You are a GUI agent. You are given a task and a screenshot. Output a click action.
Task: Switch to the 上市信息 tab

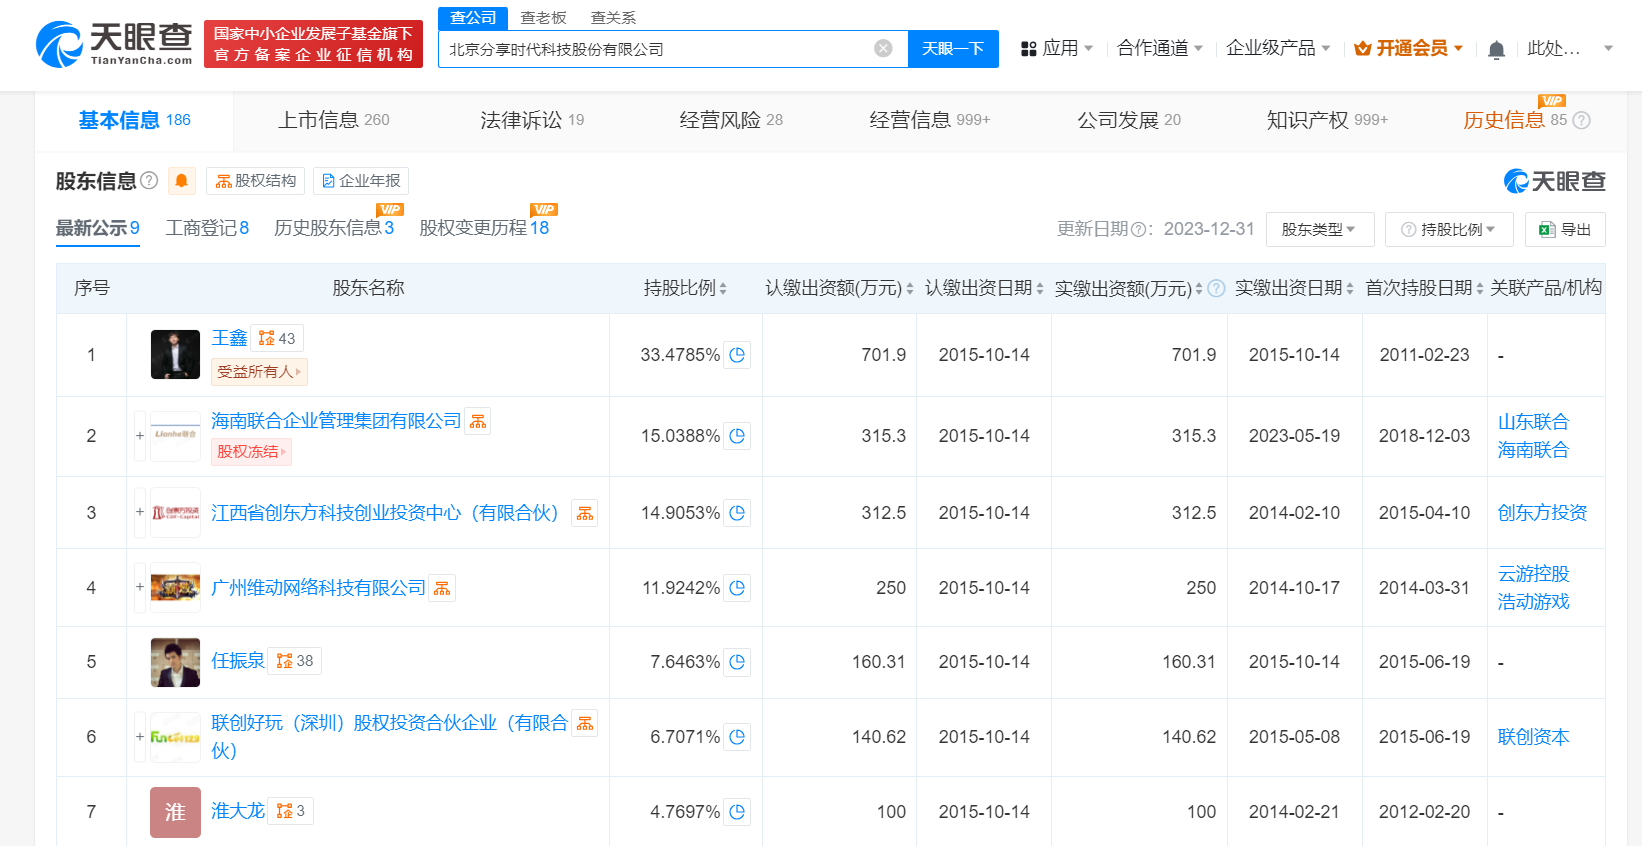(334, 120)
